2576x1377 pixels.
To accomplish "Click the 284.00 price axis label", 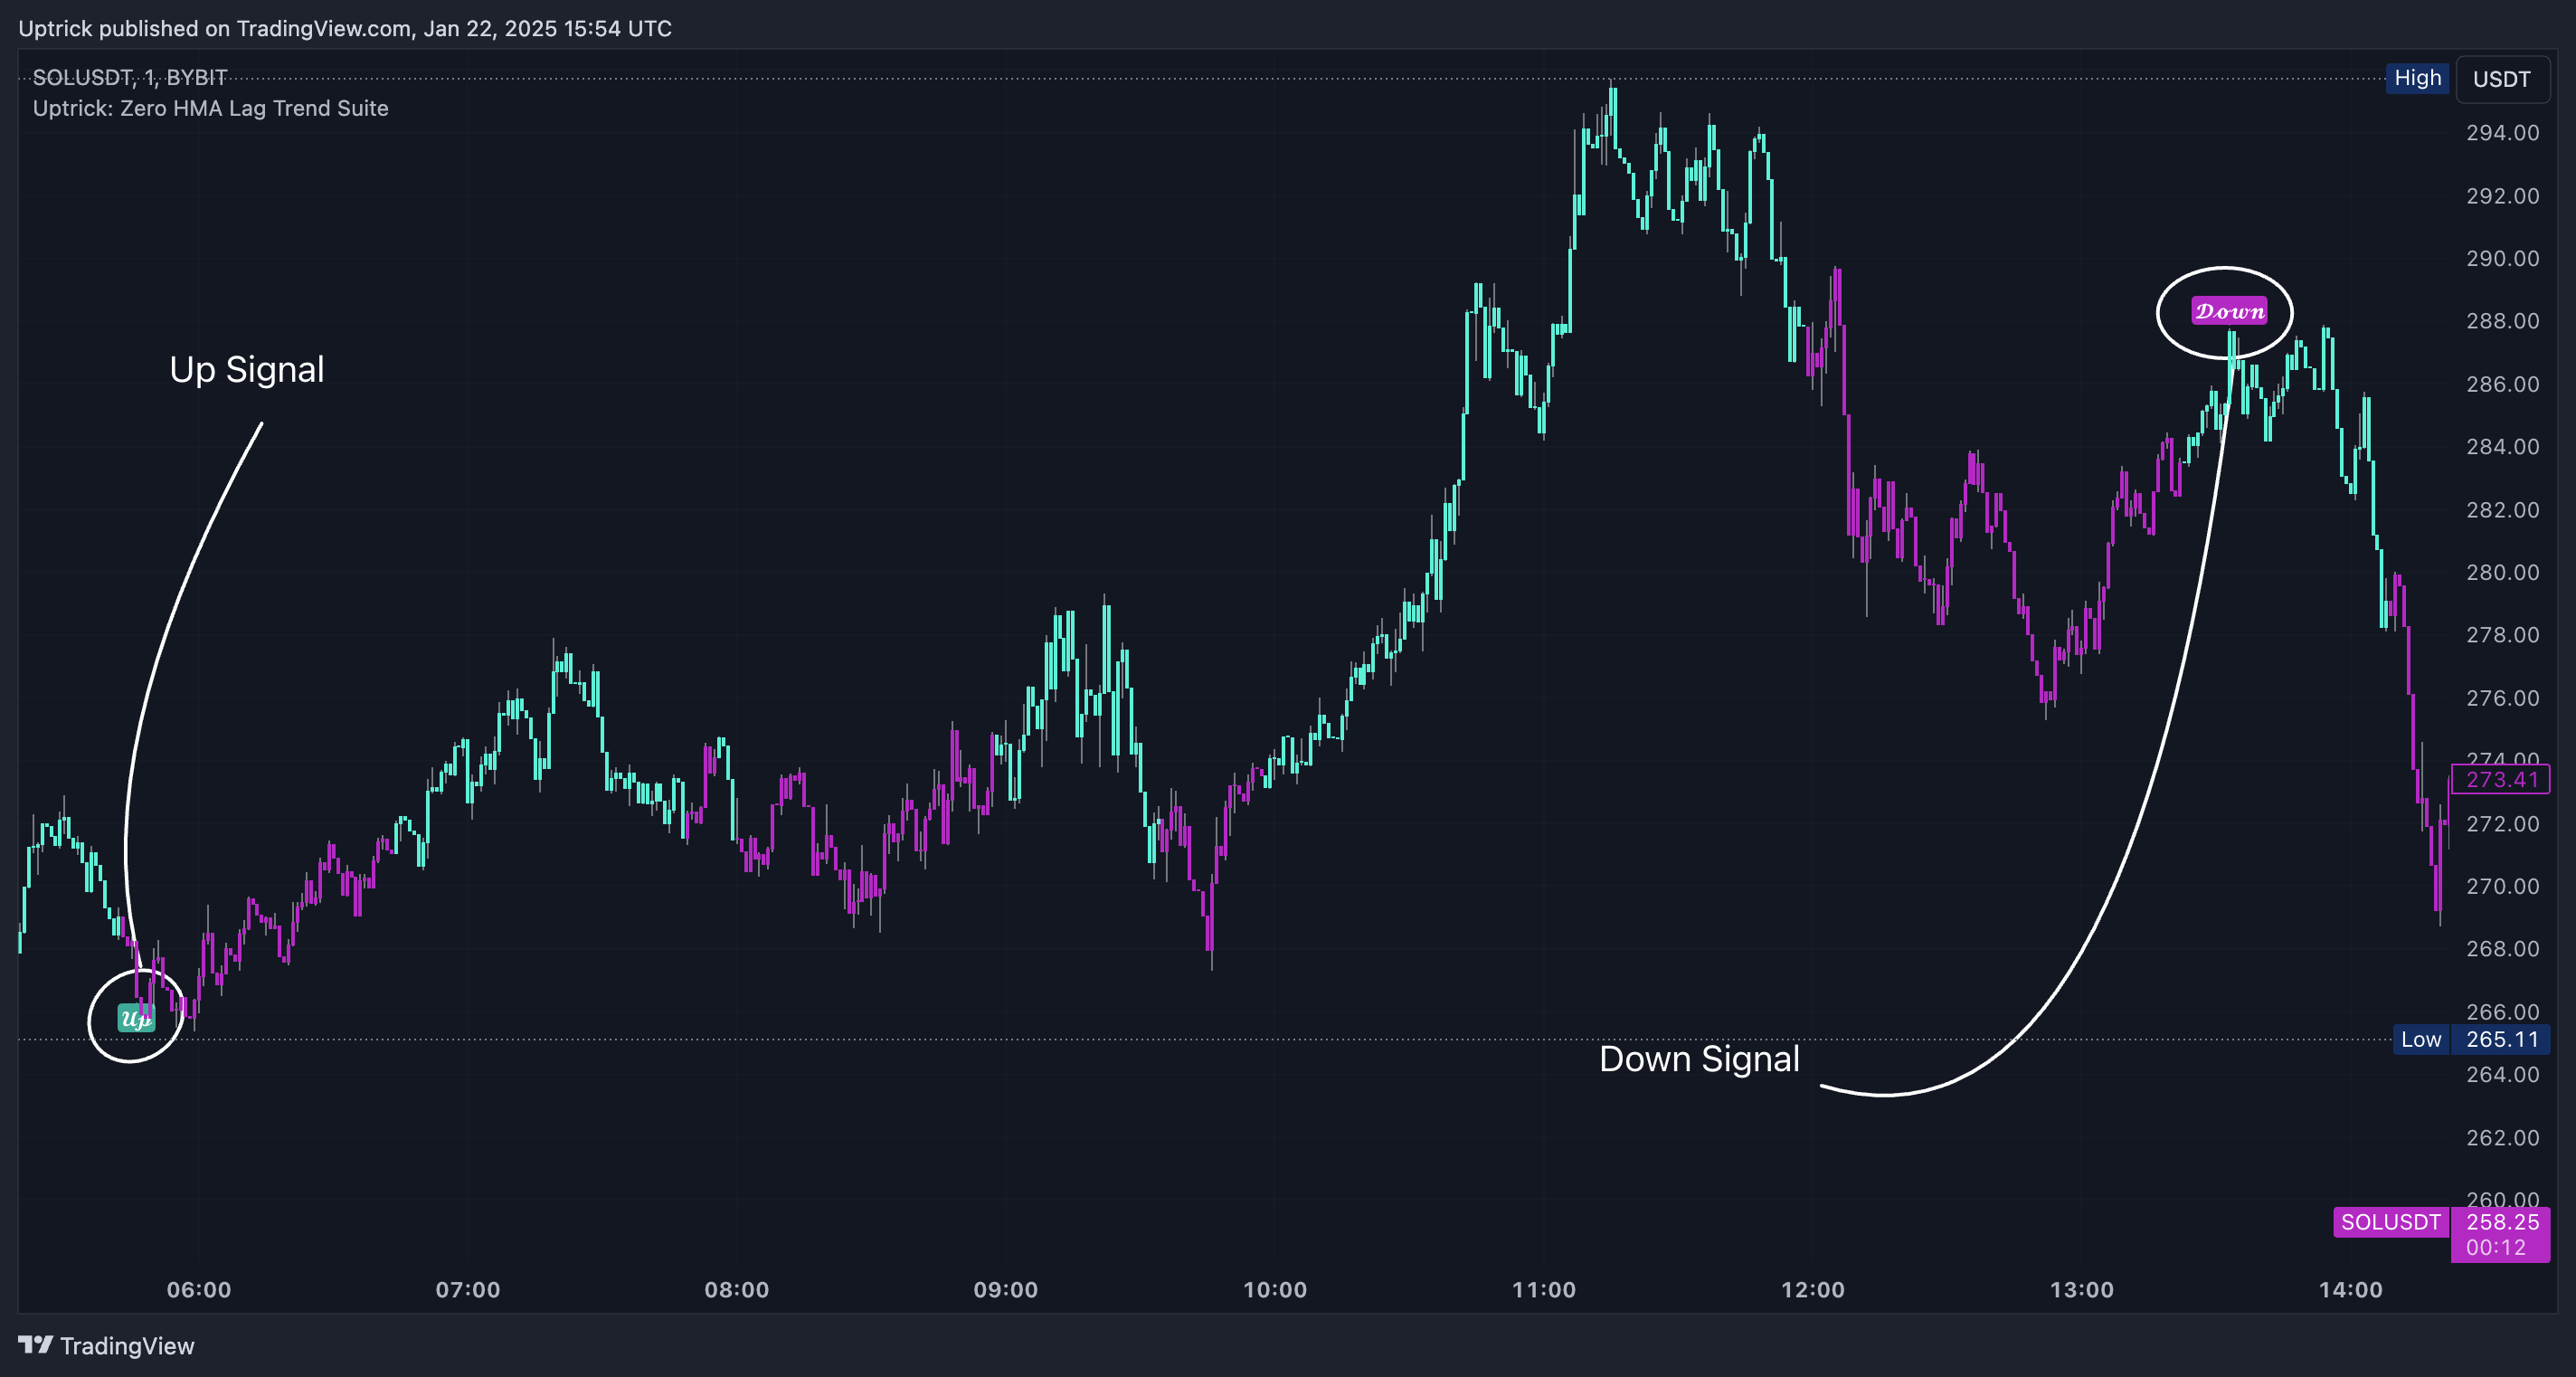I will (2502, 446).
